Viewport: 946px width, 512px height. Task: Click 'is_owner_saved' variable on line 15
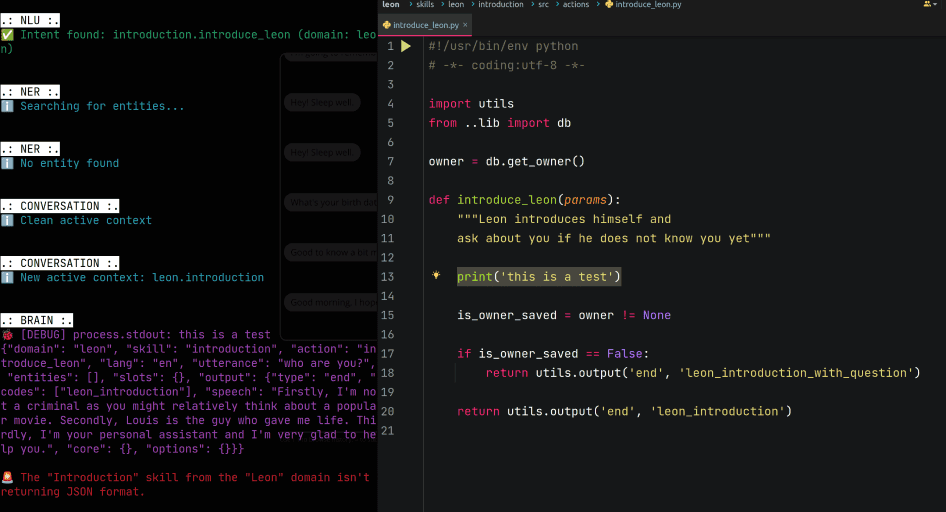(507, 315)
